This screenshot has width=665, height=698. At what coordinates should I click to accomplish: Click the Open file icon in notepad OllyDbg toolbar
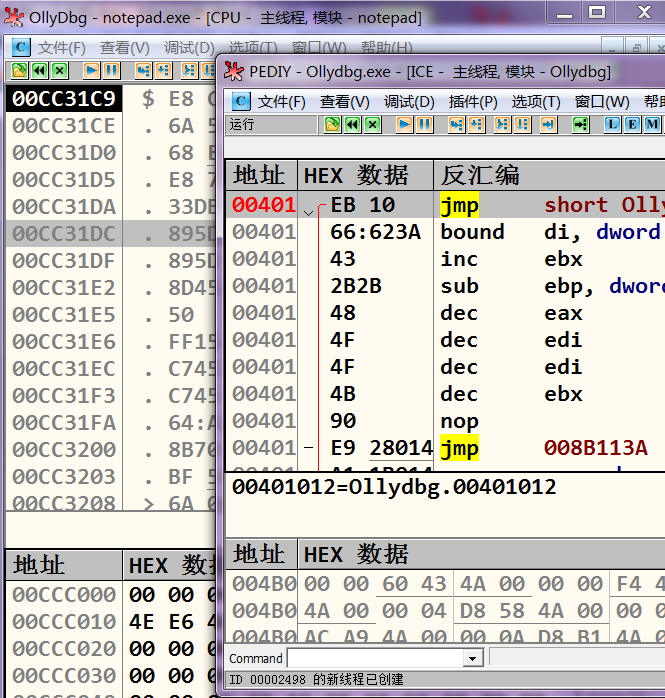point(19,70)
